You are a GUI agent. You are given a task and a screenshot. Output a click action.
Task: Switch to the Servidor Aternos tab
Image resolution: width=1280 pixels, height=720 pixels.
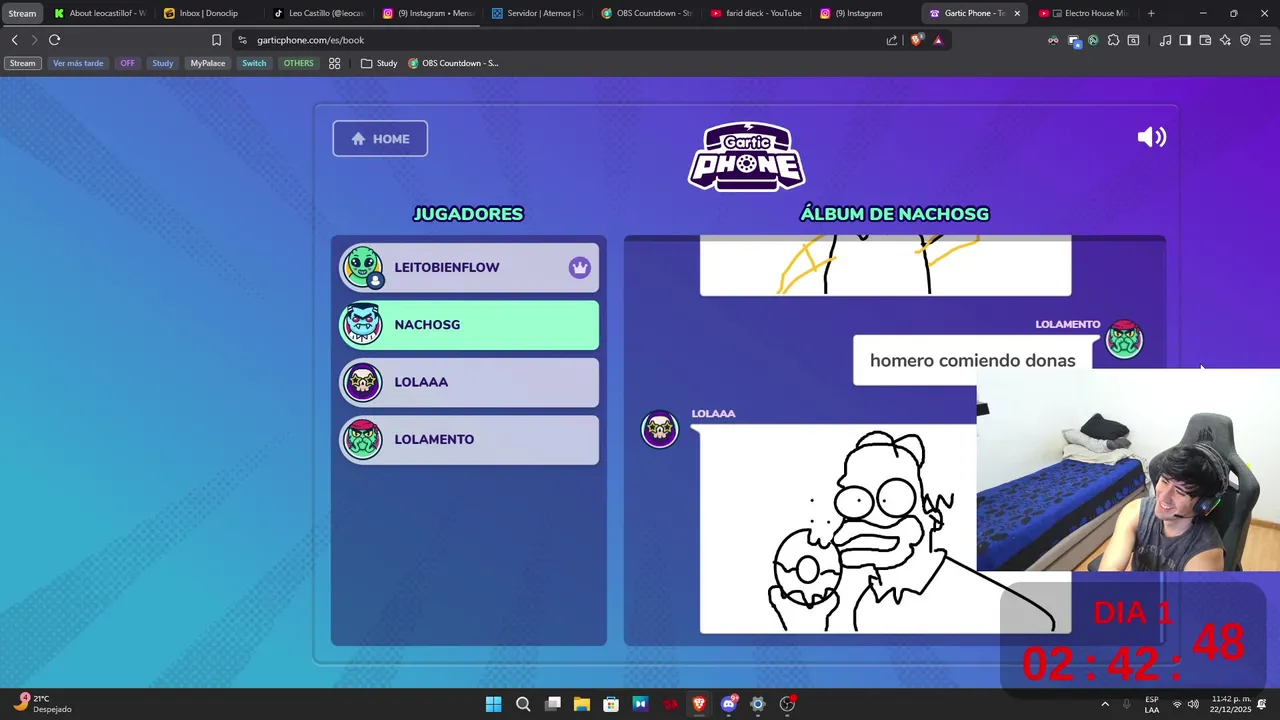pyautogui.click(x=537, y=13)
